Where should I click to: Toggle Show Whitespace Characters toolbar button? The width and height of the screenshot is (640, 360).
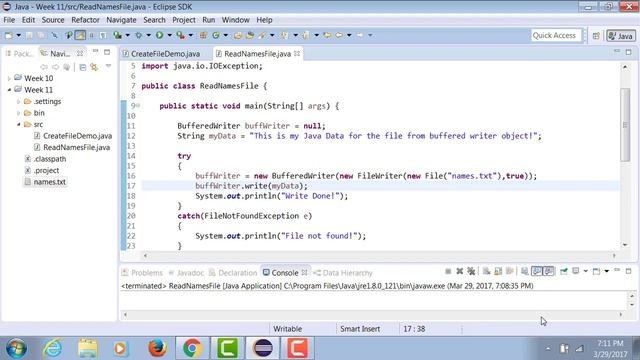(103, 36)
